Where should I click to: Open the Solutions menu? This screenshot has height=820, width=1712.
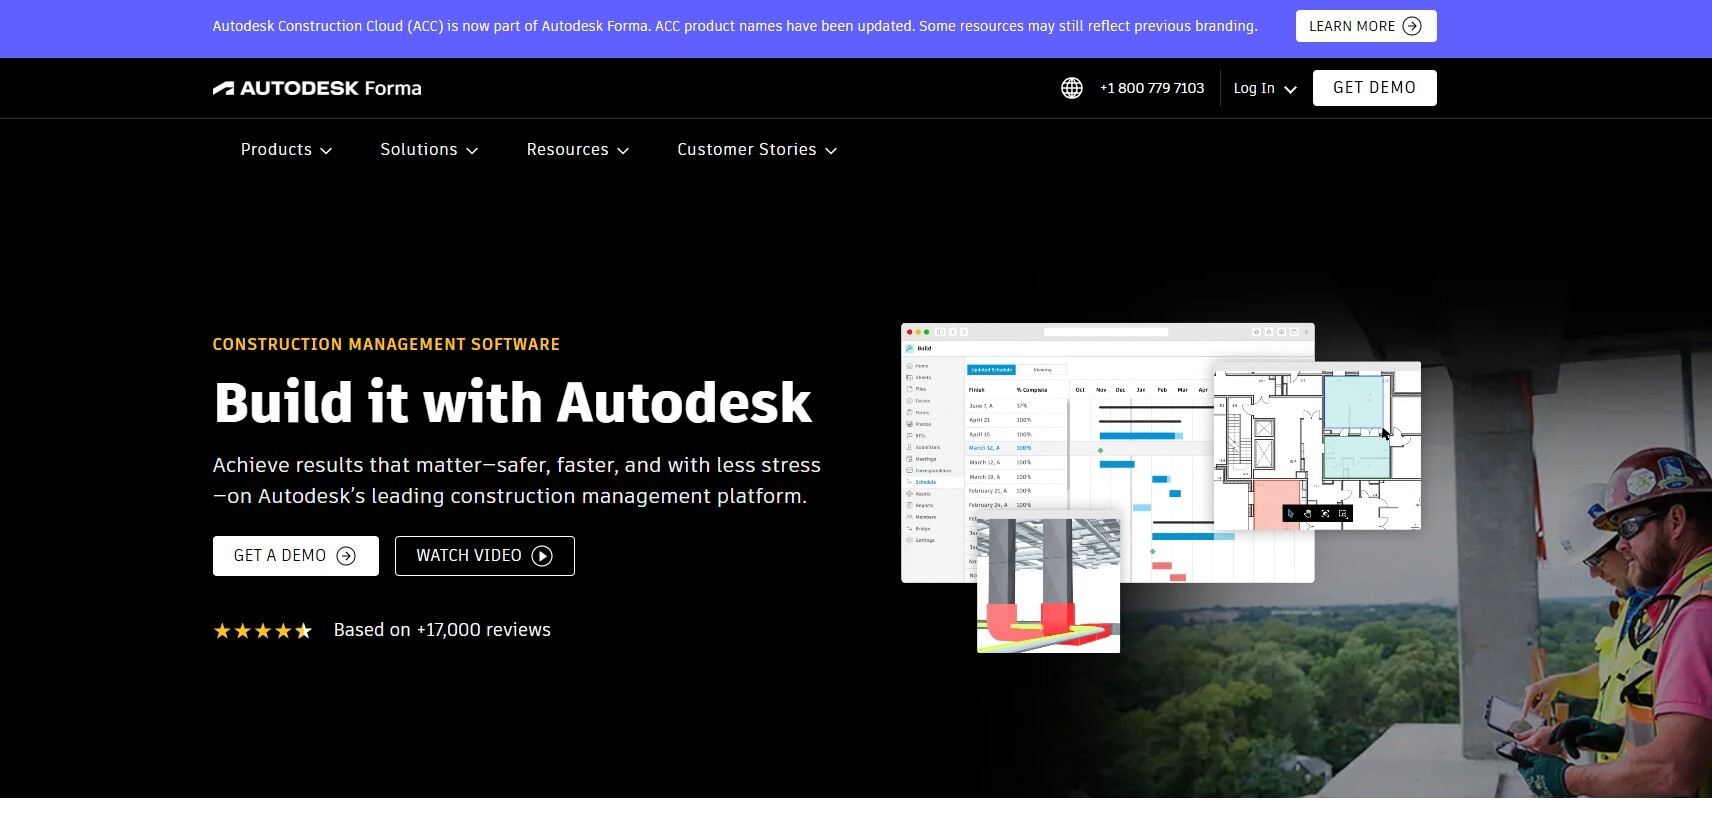[430, 149]
